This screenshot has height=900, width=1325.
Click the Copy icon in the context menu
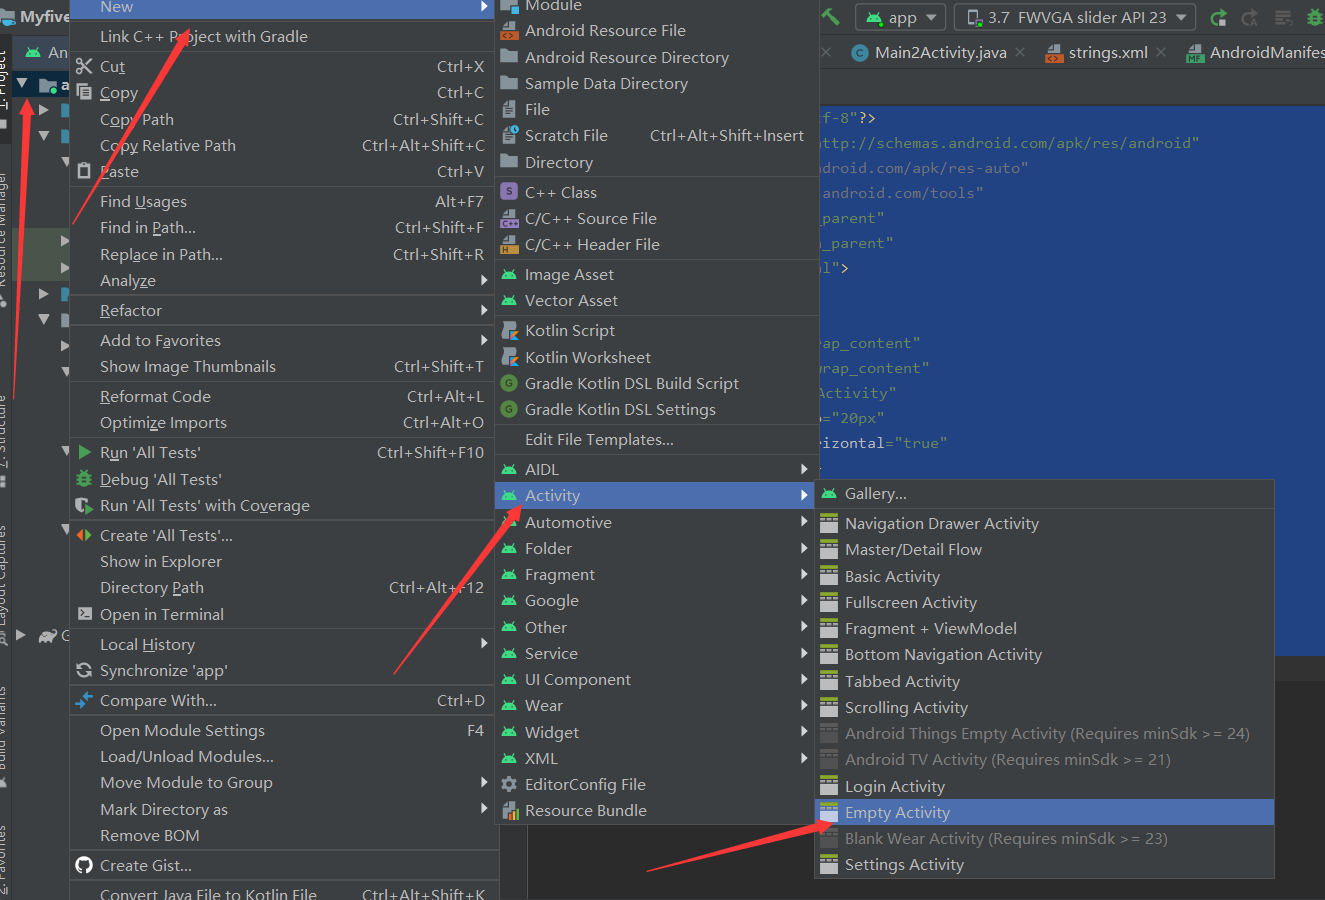(84, 92)
